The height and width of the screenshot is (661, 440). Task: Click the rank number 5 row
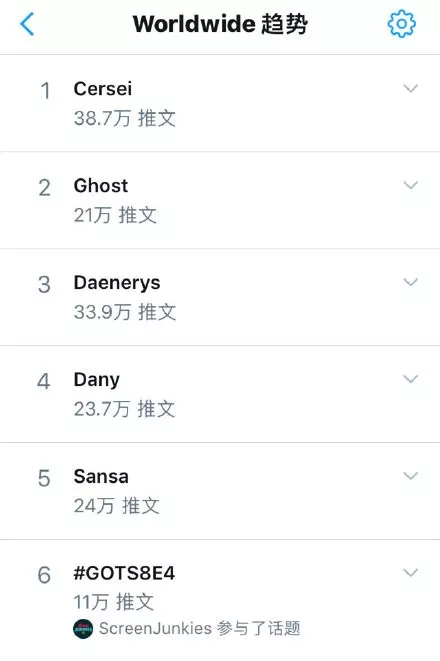pos(220,491)
